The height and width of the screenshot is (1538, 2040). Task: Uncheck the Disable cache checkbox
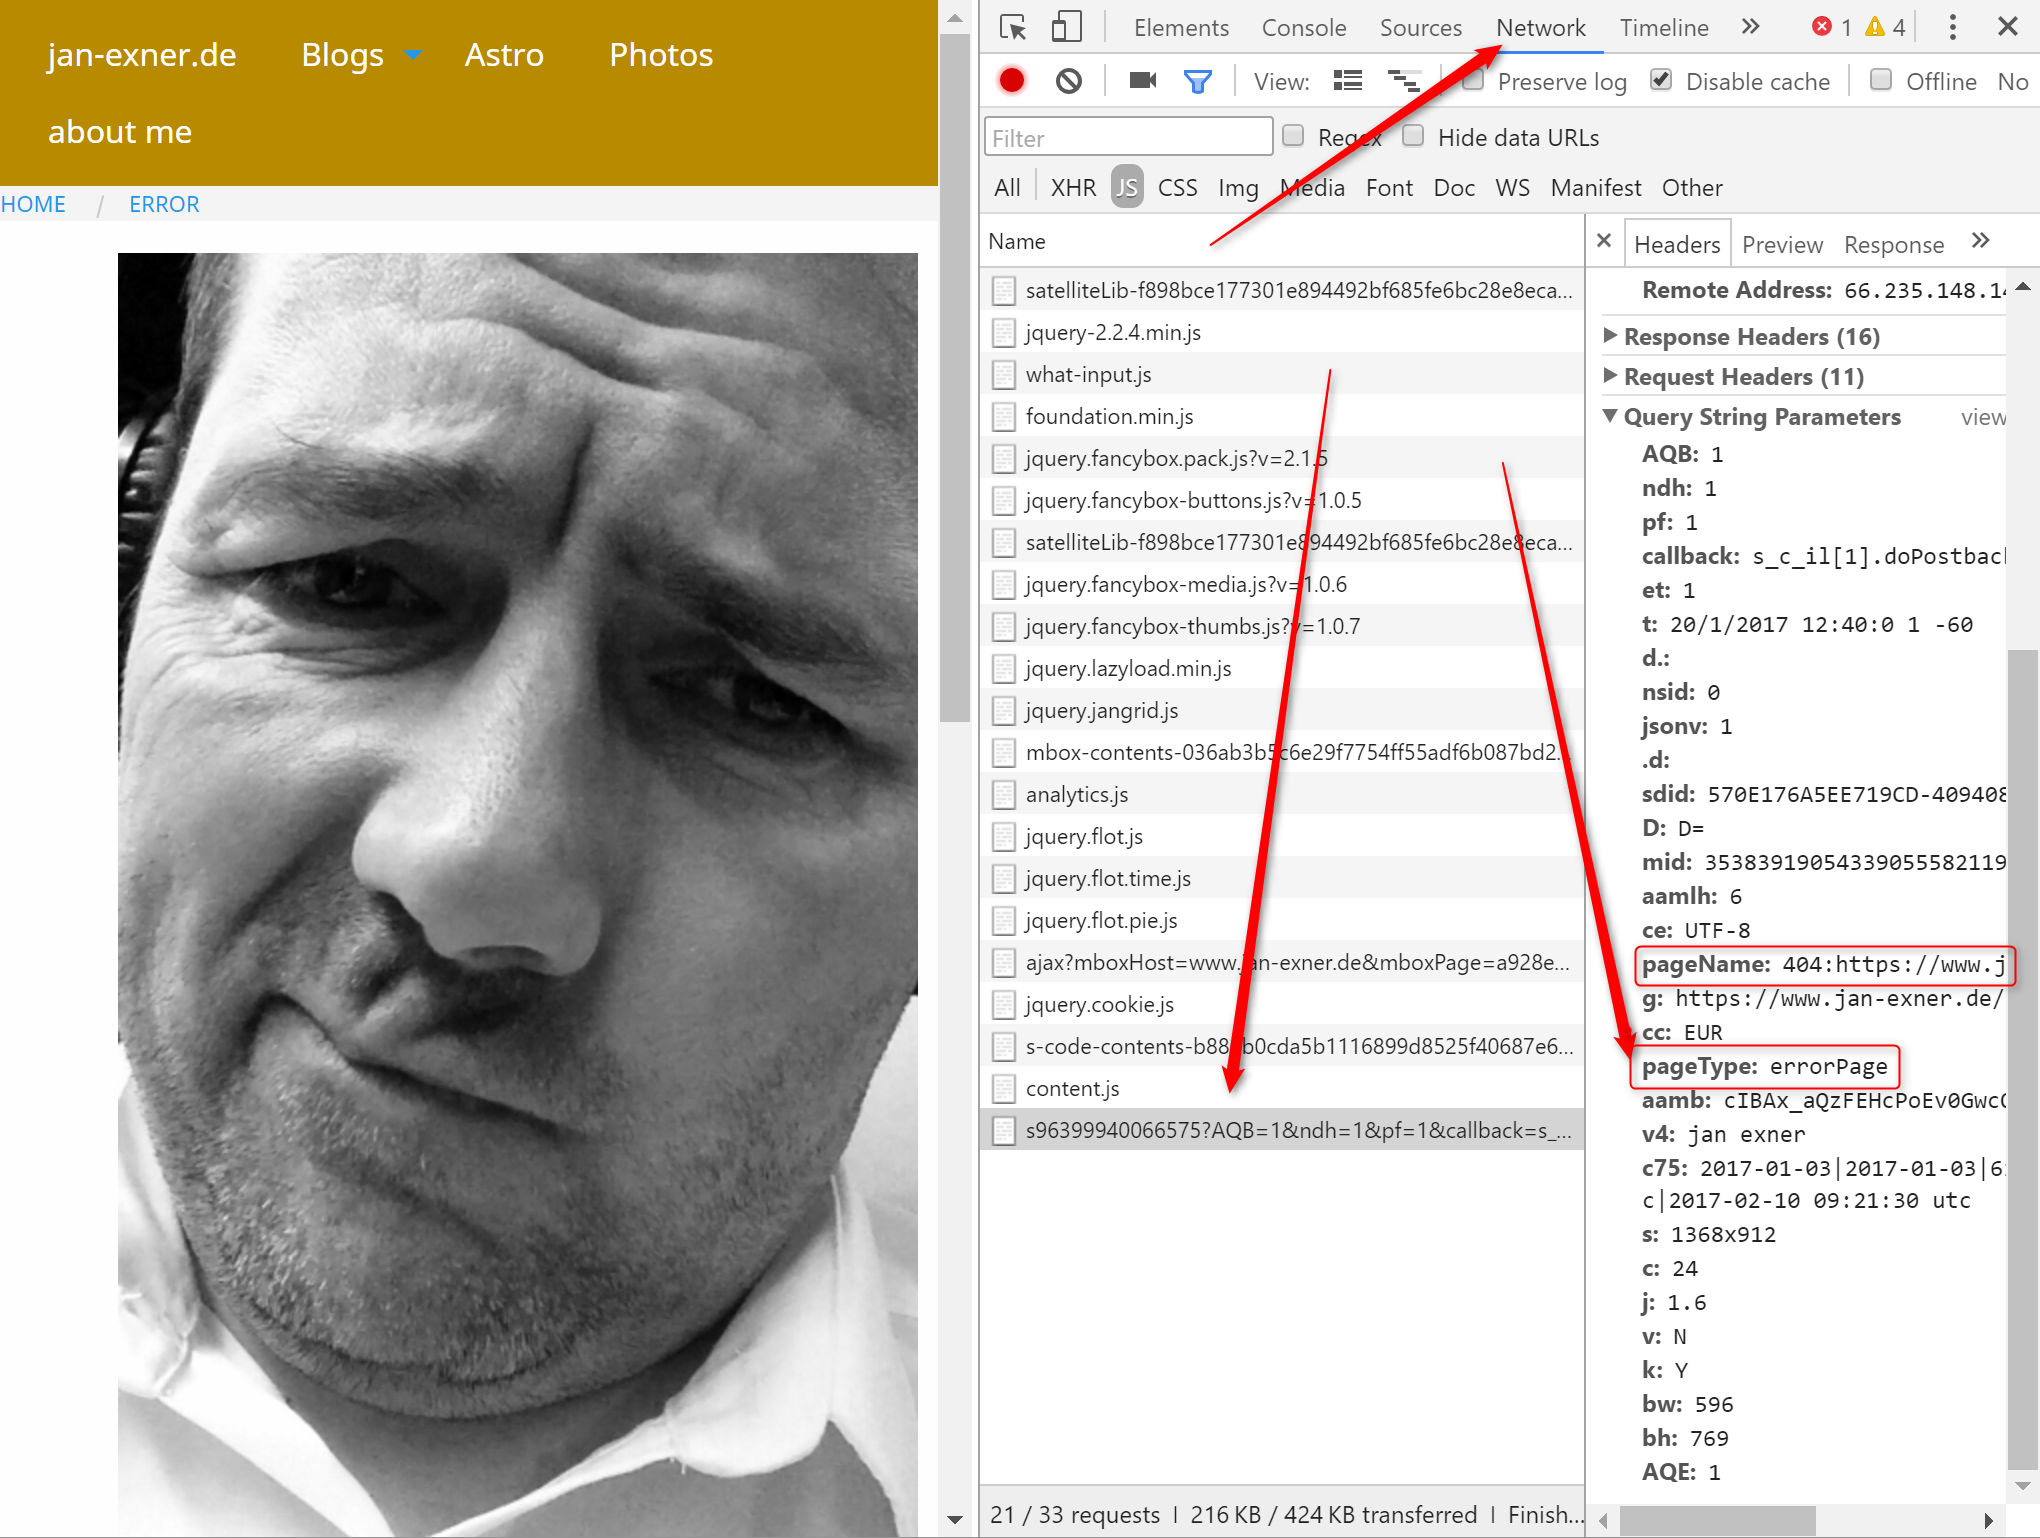click(x=1661, y=80)
